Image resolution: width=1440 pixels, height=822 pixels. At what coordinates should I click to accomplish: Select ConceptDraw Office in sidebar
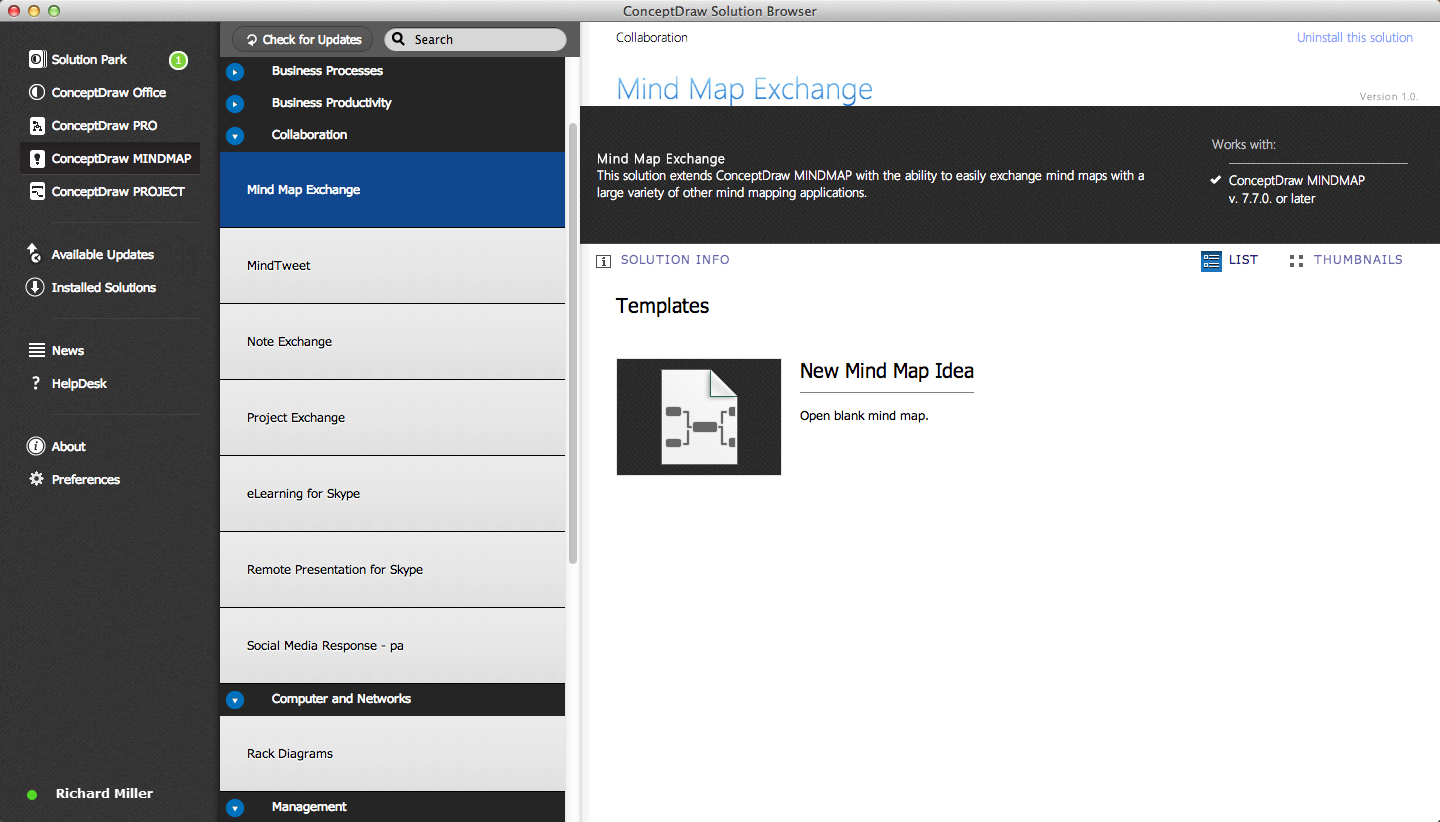(x=109, y=93)
